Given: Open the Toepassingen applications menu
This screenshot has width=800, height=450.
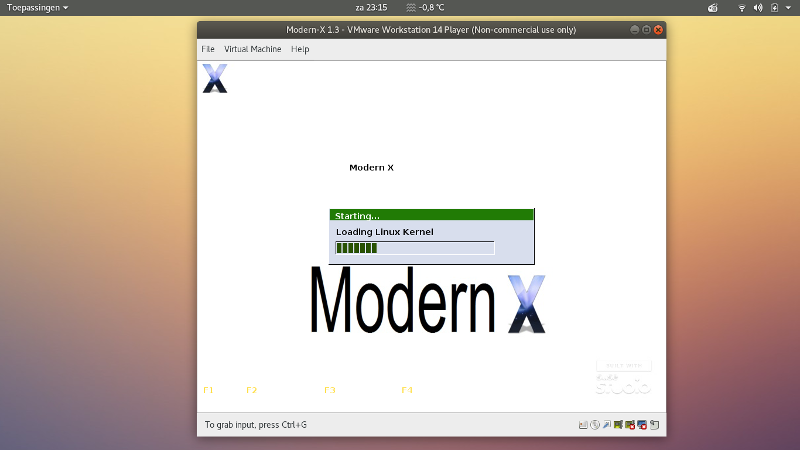Looking at the screenshot, I should (37, 8).
